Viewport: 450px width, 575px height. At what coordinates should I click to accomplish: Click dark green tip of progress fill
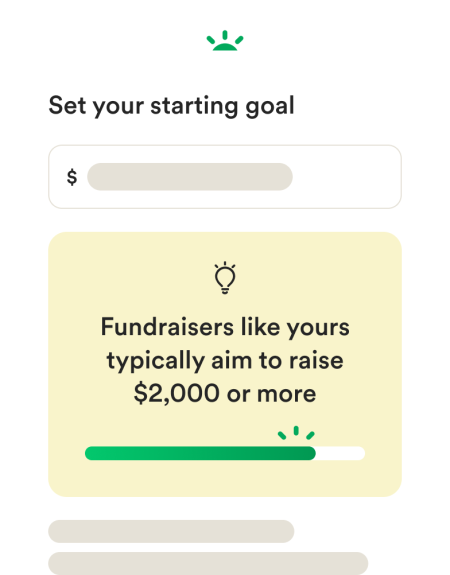click(x=306, y=453)
